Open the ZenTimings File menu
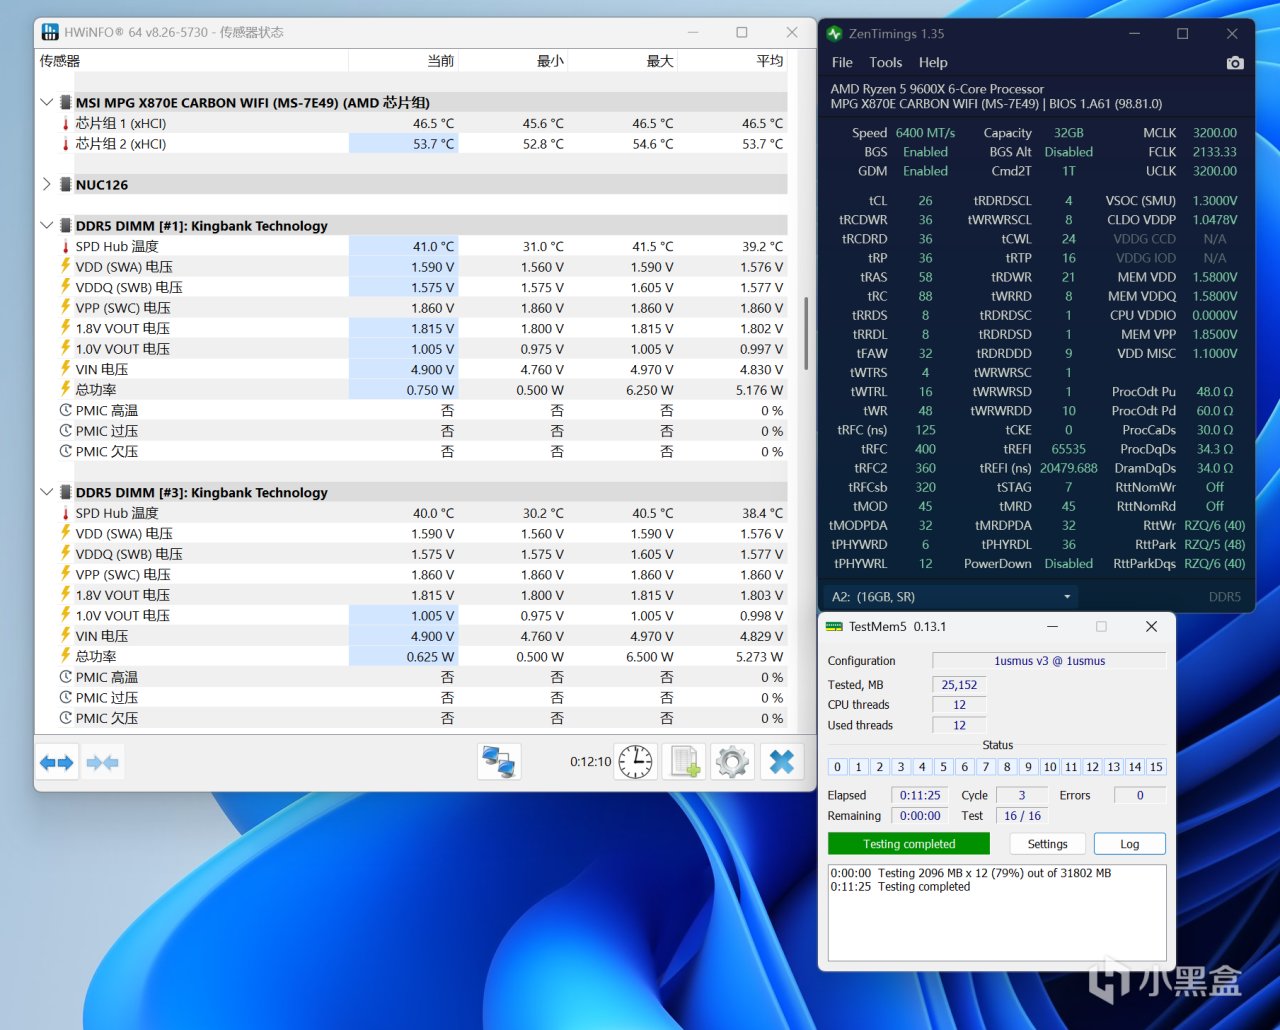Image resolution: width=1280 pixels, height=1030 pixels. tap(842, 62)
